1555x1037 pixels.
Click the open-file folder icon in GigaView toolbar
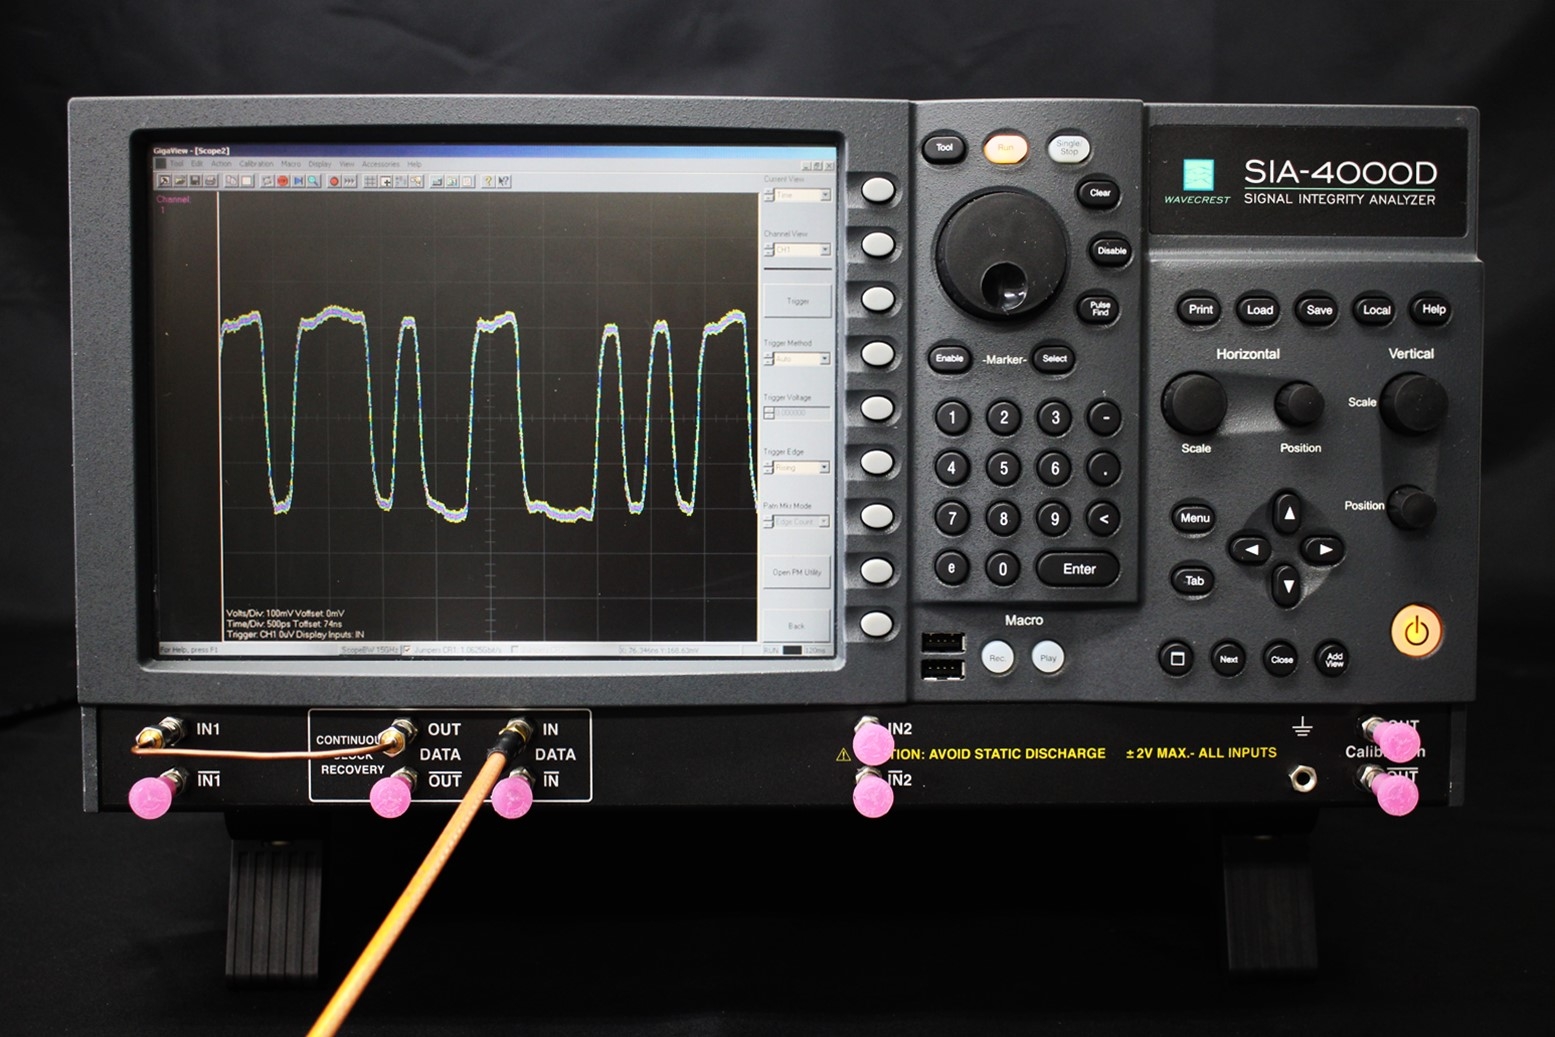tap(180, 181)
